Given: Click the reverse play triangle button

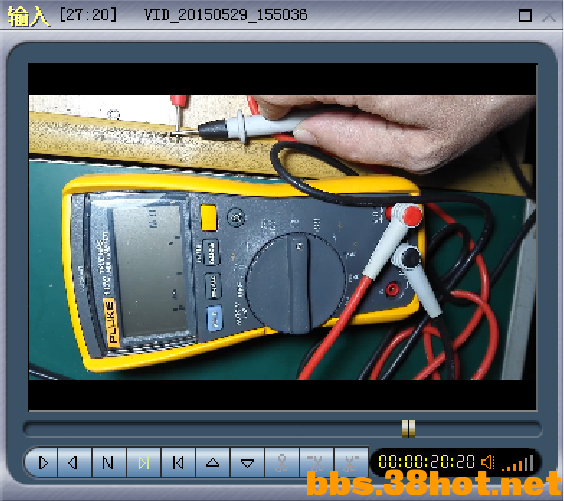Looking at the screenshot, I should 74,463.
